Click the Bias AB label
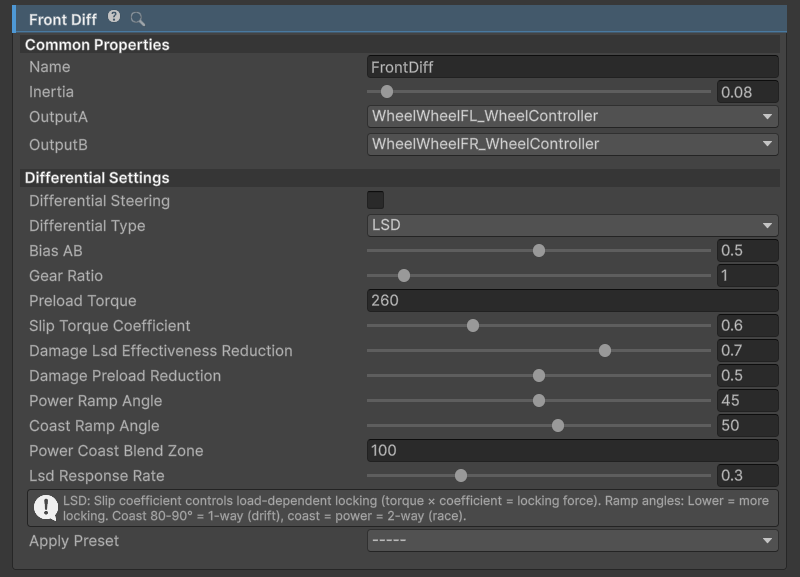The width and height of the screenshot is (800, 577). (x=56, y=251)
